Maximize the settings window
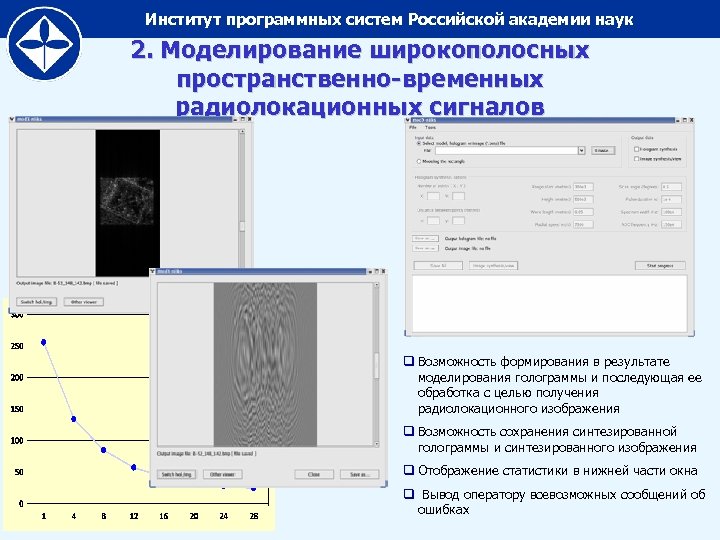The width and height of the screenshot is (720, 540). click(x=684, y=120)
